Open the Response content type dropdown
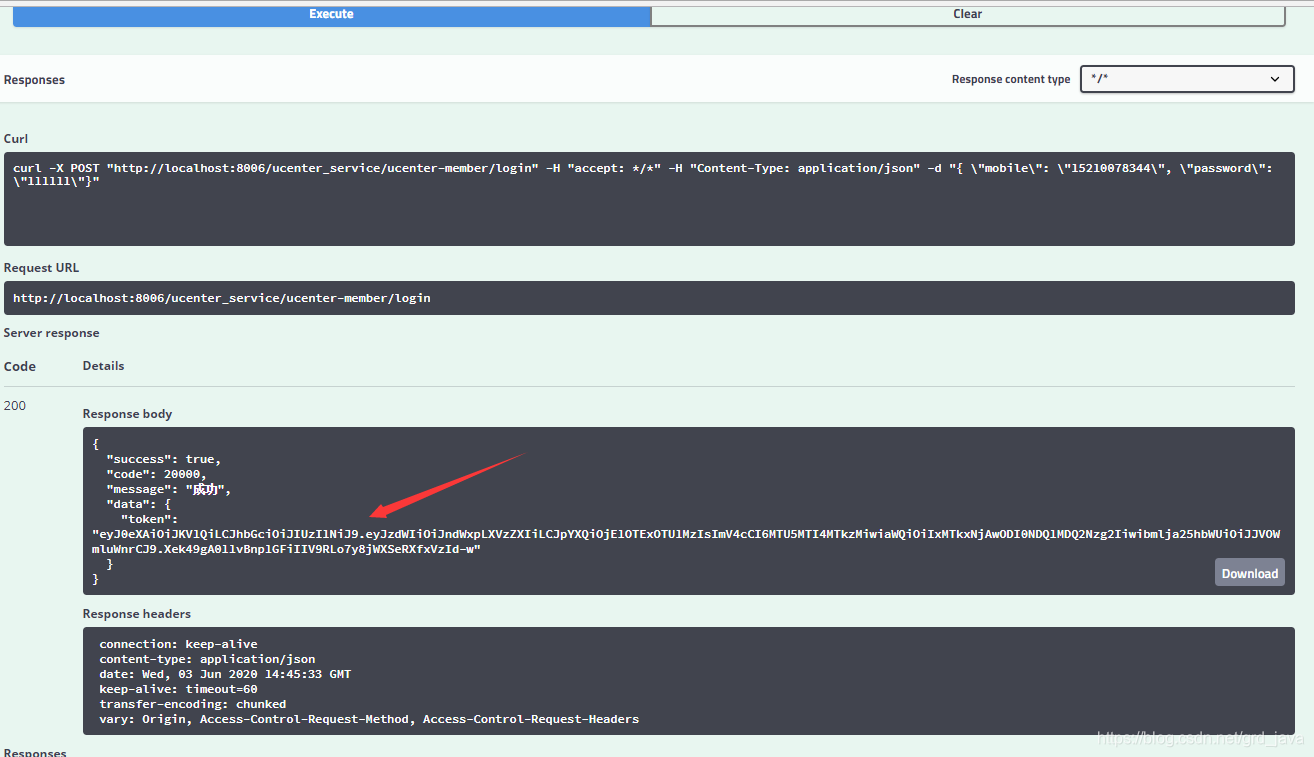Screen dimensions: 1314x757 coord(1187,79)
